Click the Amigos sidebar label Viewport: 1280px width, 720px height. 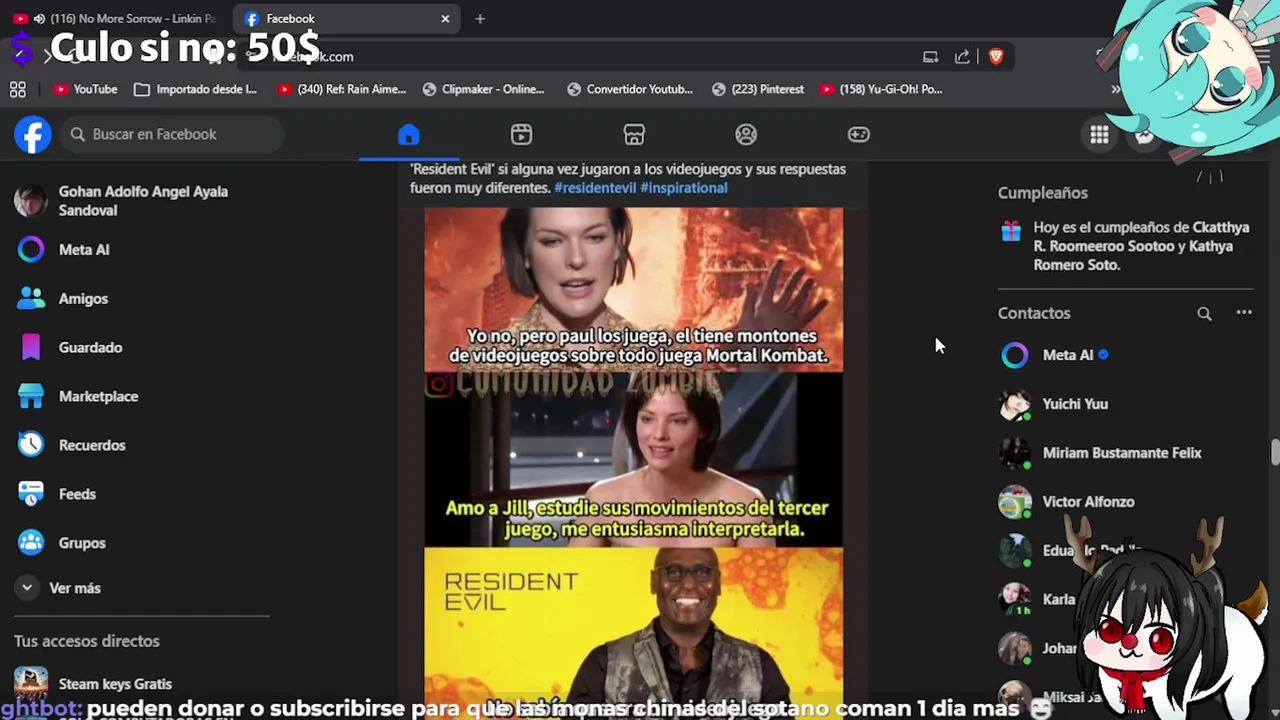click(83, 299)
